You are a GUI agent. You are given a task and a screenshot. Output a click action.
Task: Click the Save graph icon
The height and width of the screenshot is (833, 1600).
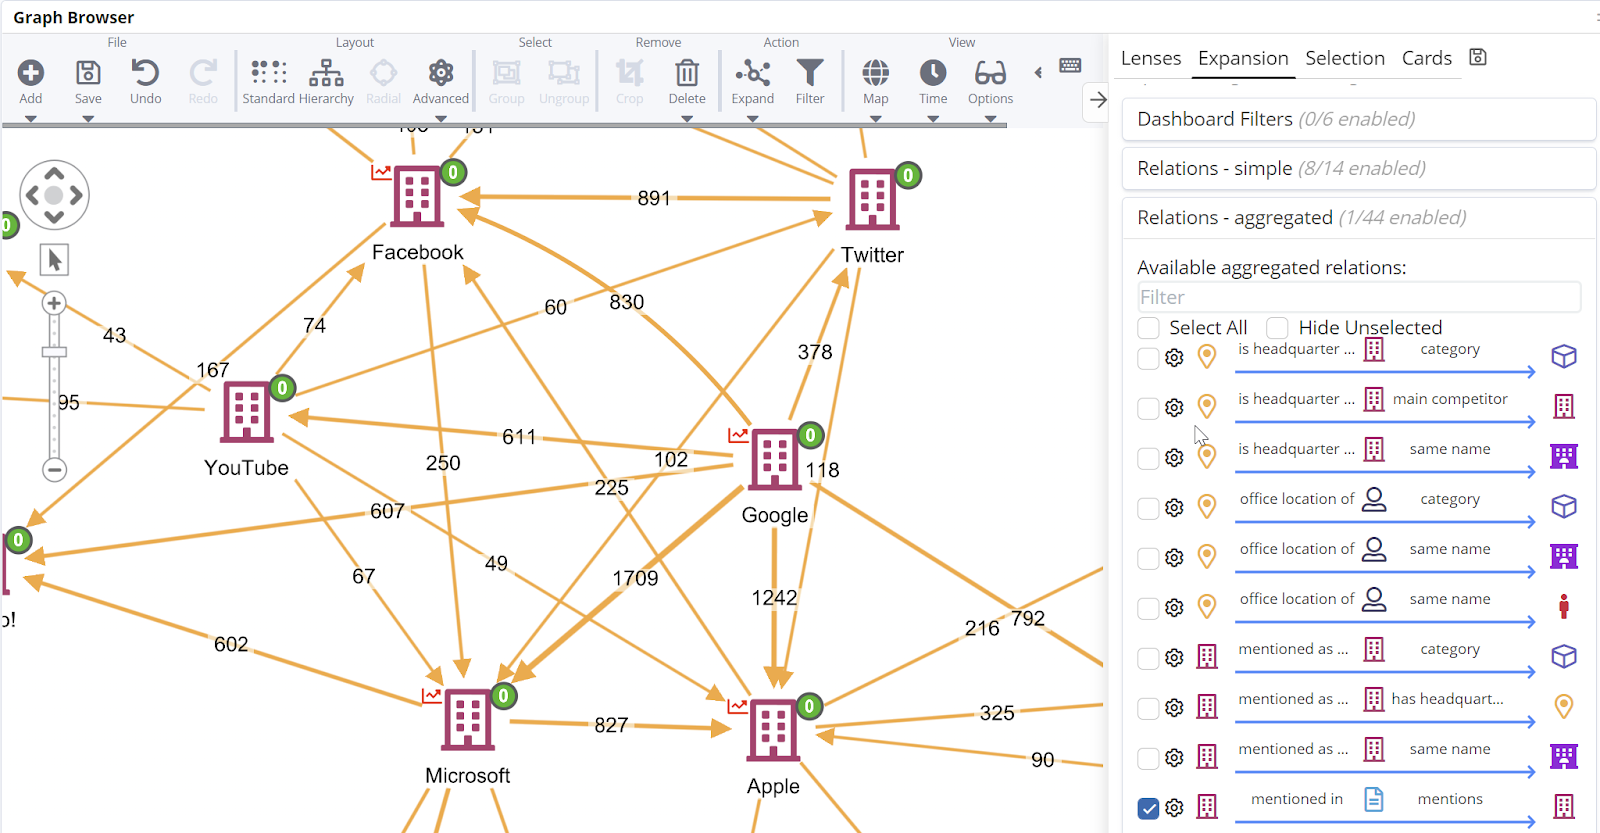88,73
